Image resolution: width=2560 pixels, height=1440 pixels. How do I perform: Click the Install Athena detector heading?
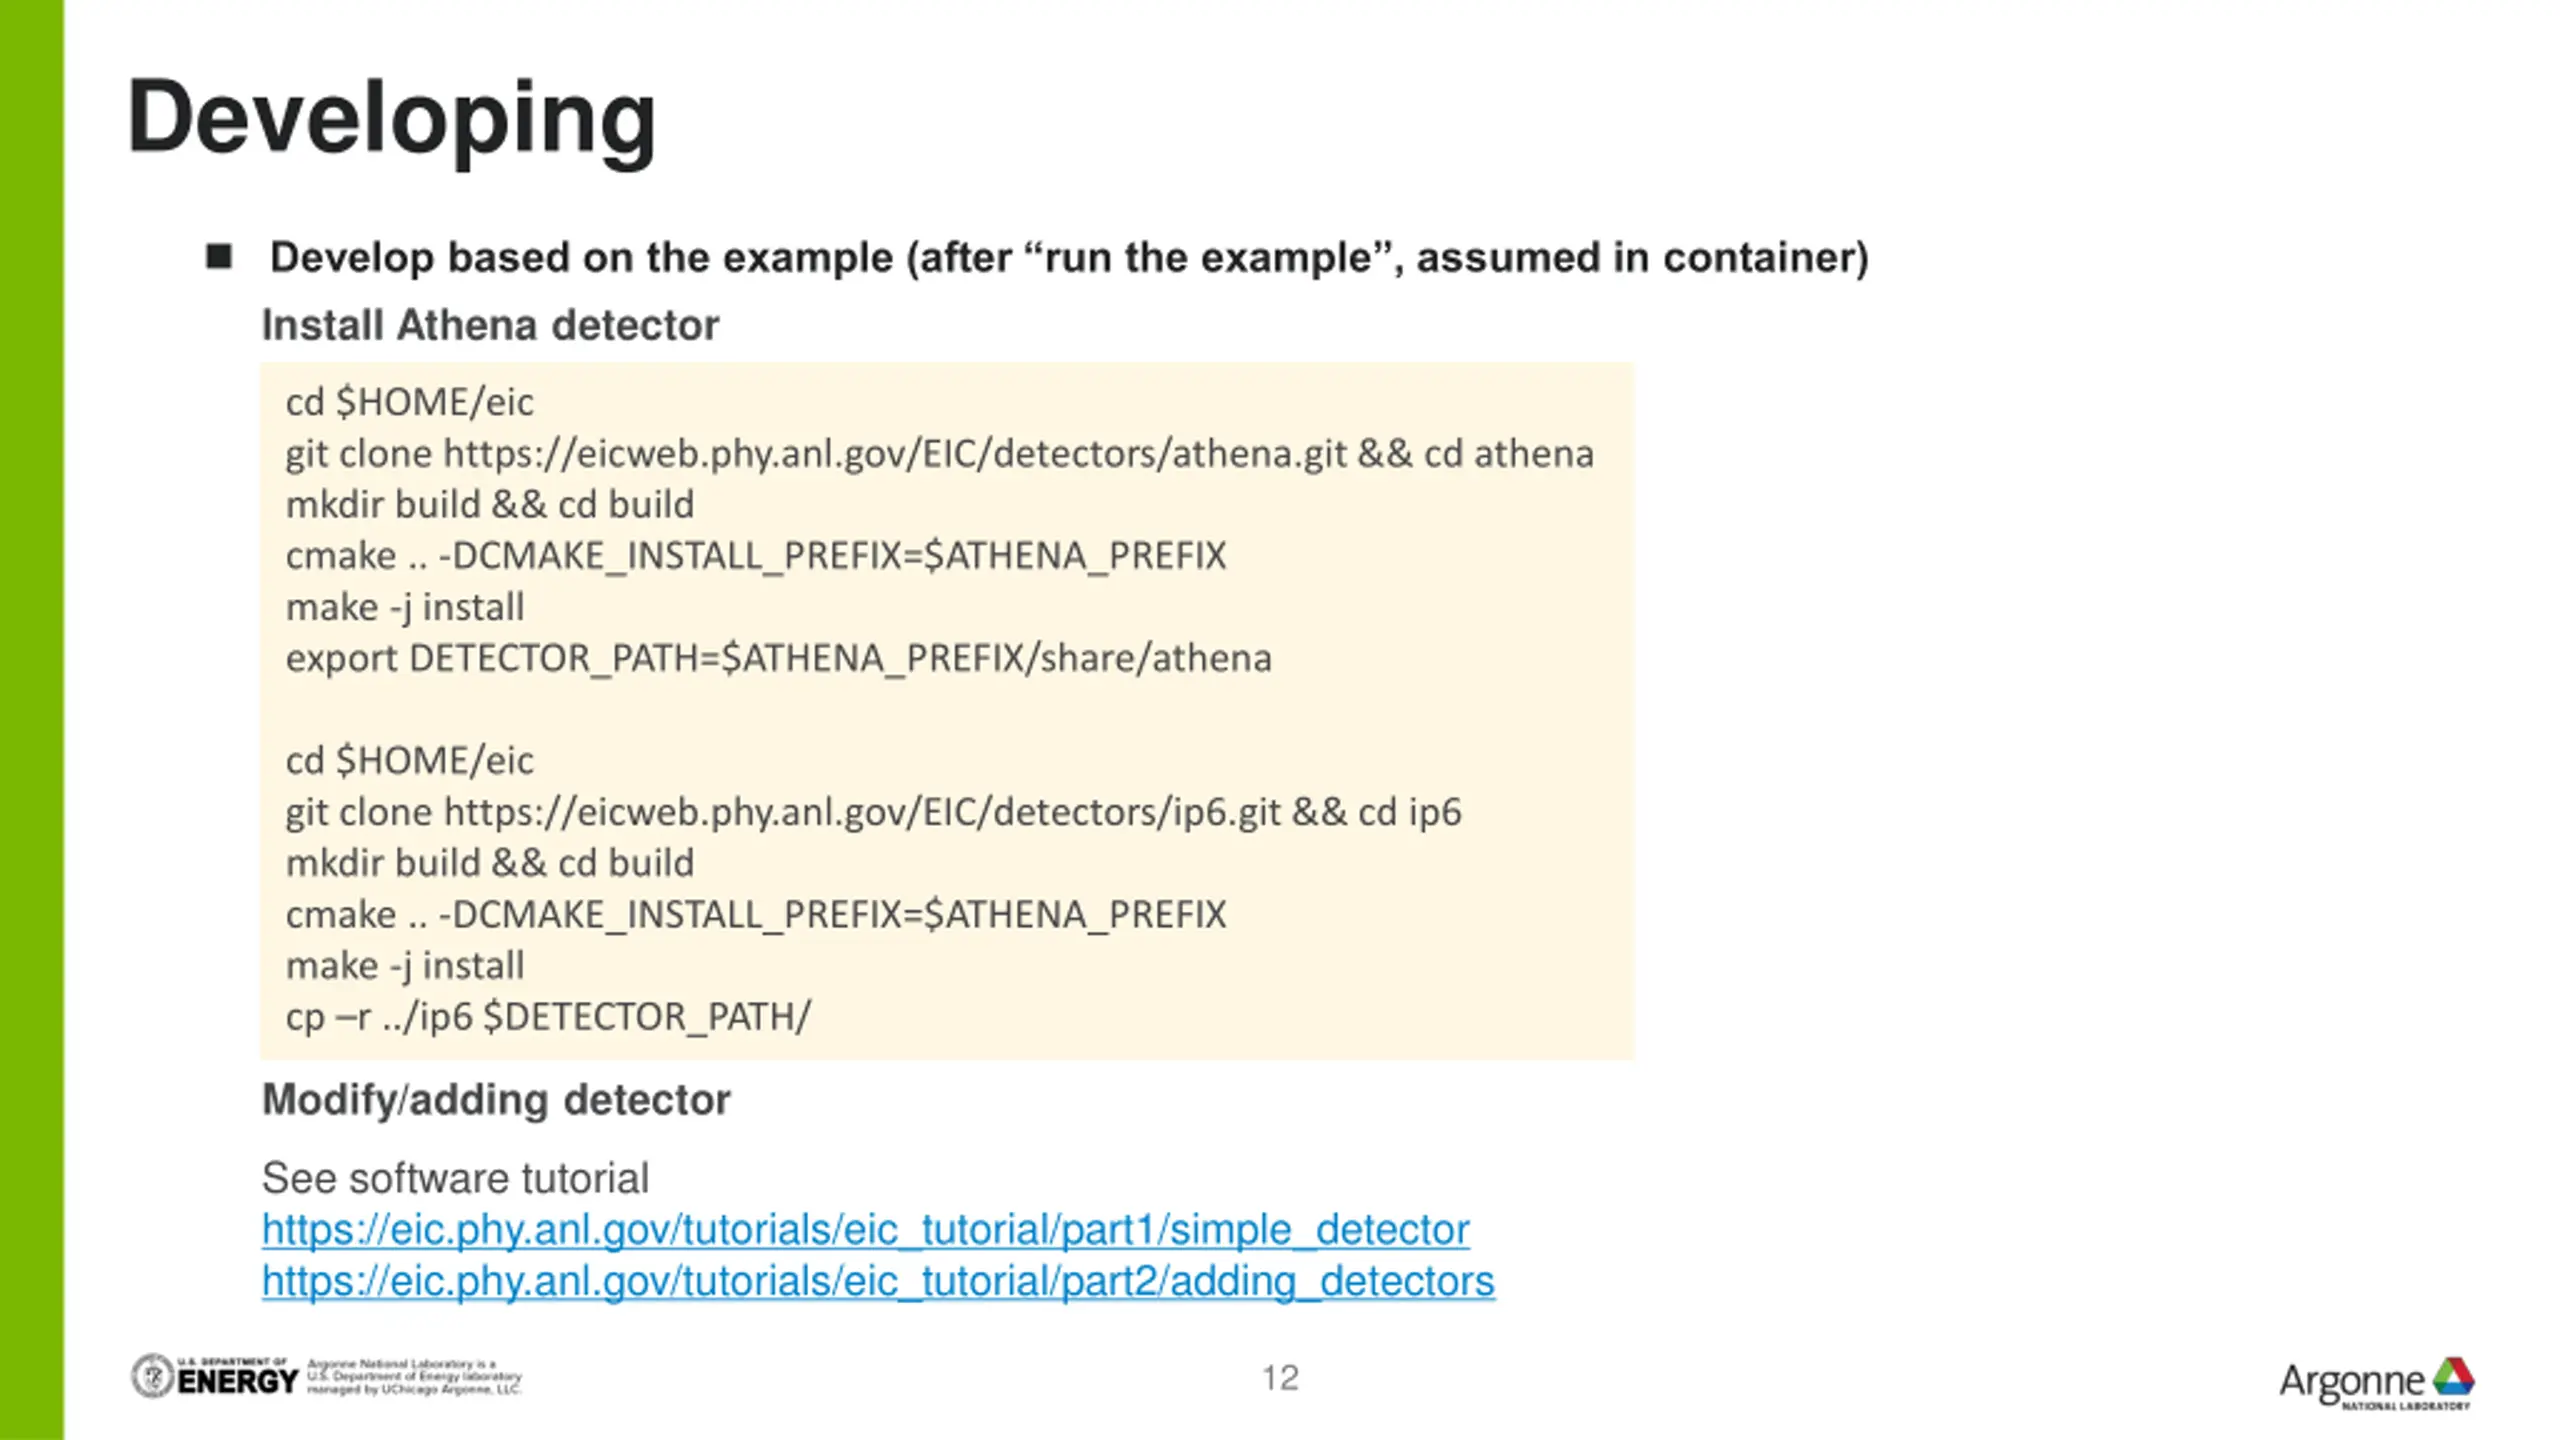490,325
